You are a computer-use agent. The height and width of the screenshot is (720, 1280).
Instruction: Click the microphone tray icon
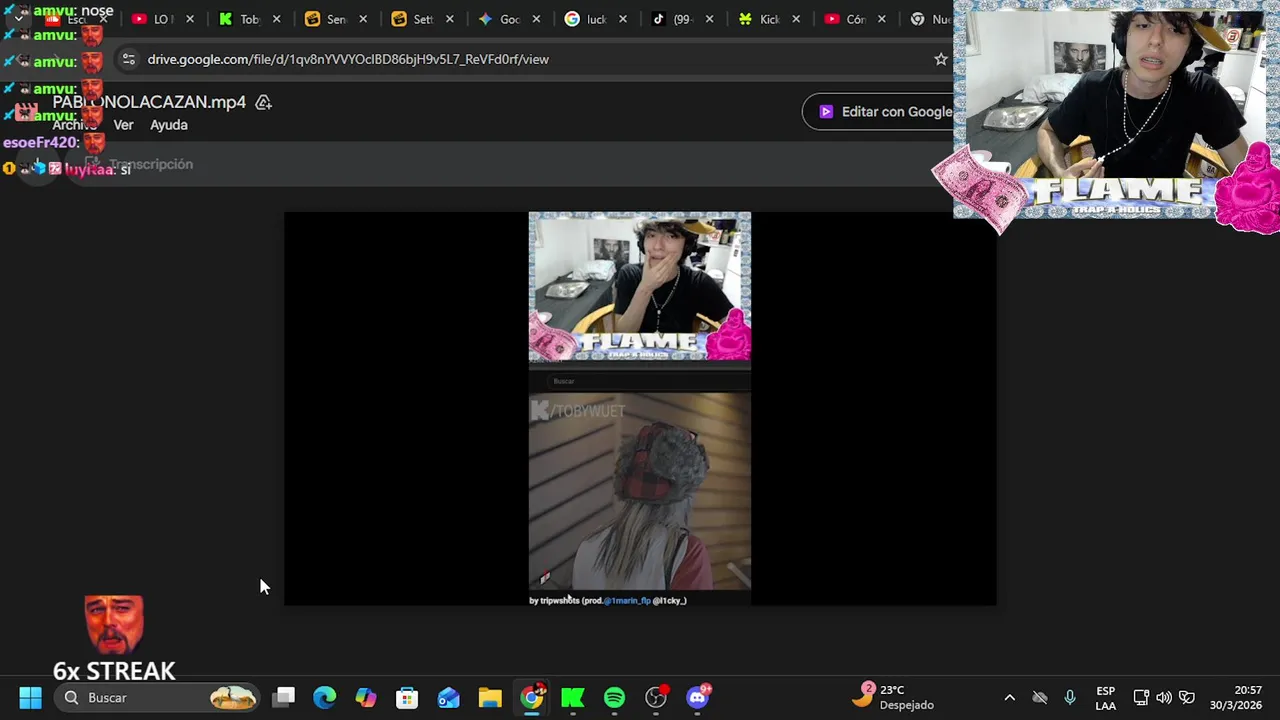1070,697
